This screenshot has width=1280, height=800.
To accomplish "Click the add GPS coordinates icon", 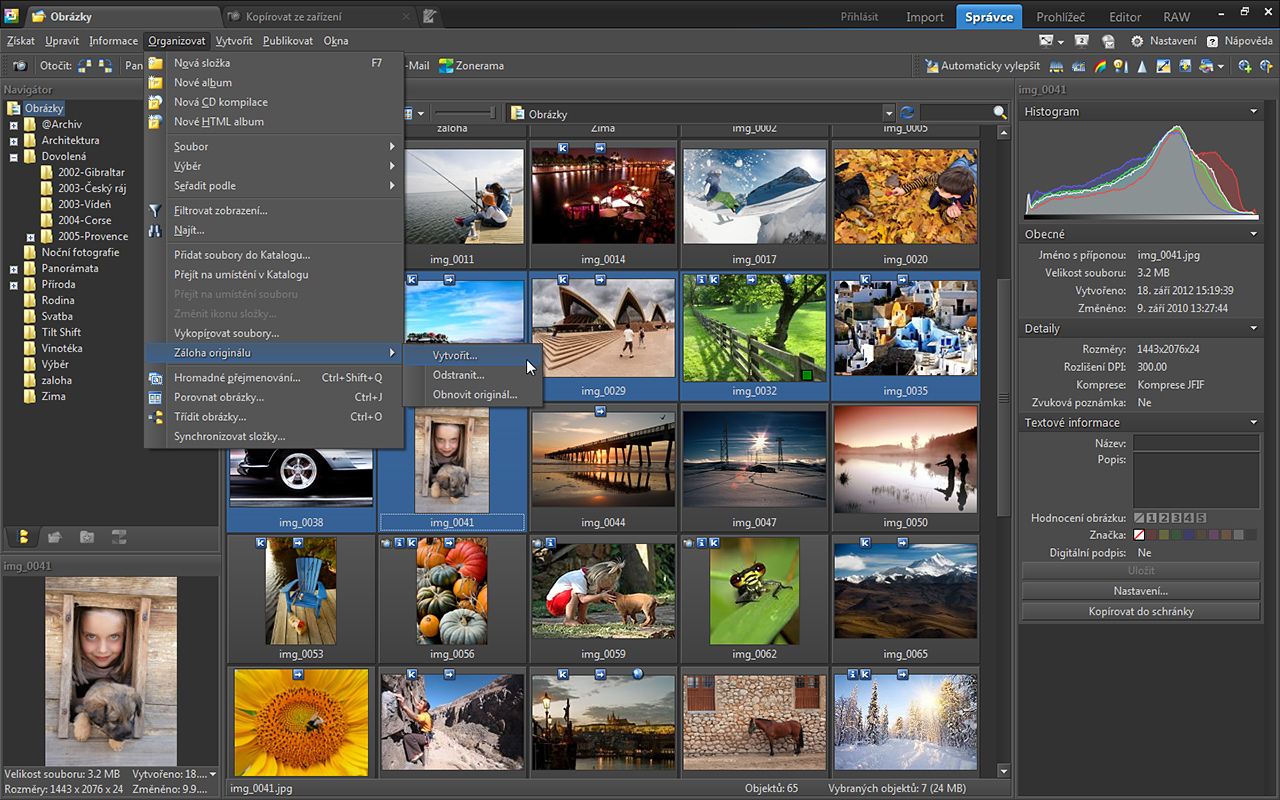I will click(x=1245, y=66).
